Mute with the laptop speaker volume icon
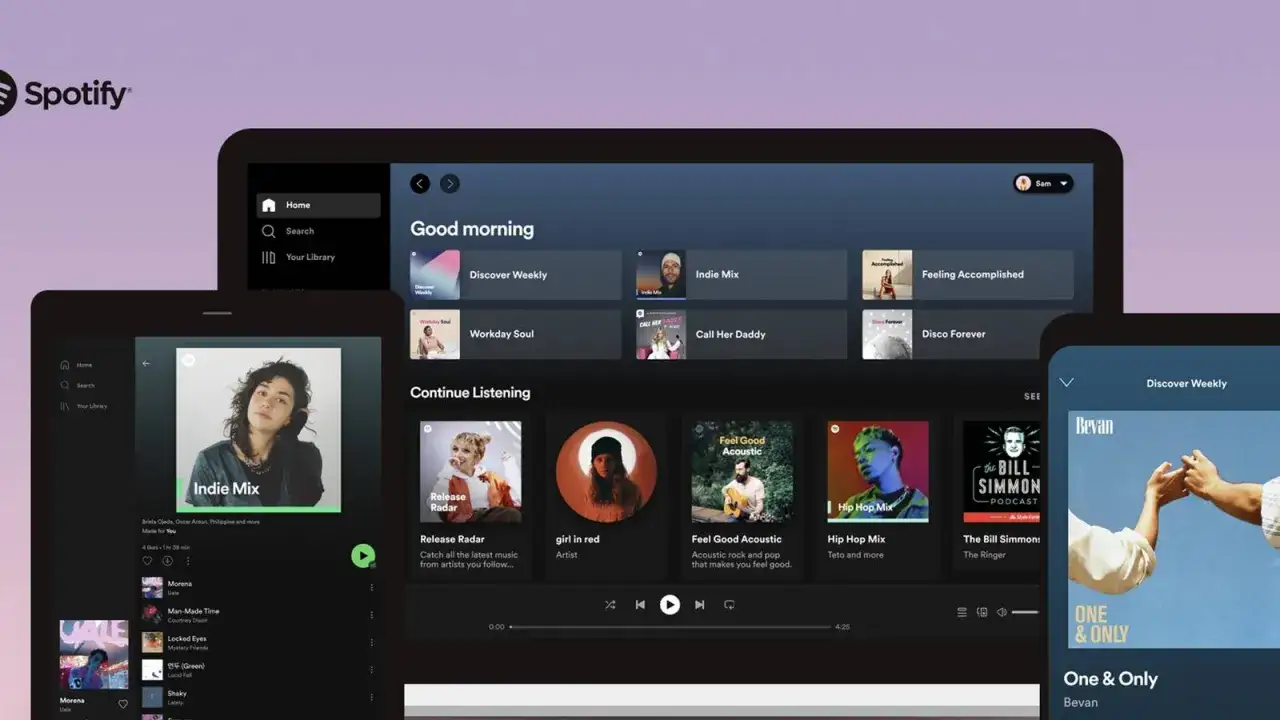The height and width of the screenshot is (720, 1280). point(1001,612)
